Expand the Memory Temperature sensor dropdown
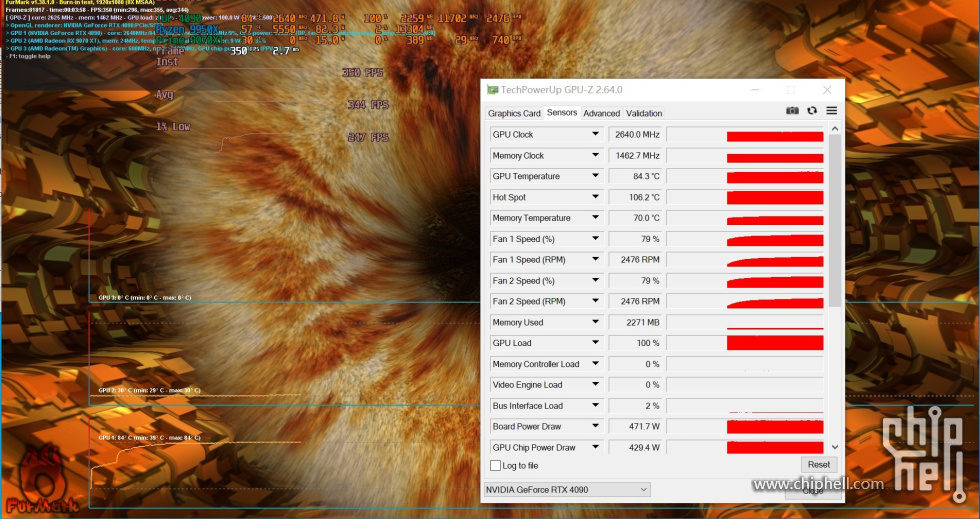This screenshot has height=519, width=980. coord(596,218)
